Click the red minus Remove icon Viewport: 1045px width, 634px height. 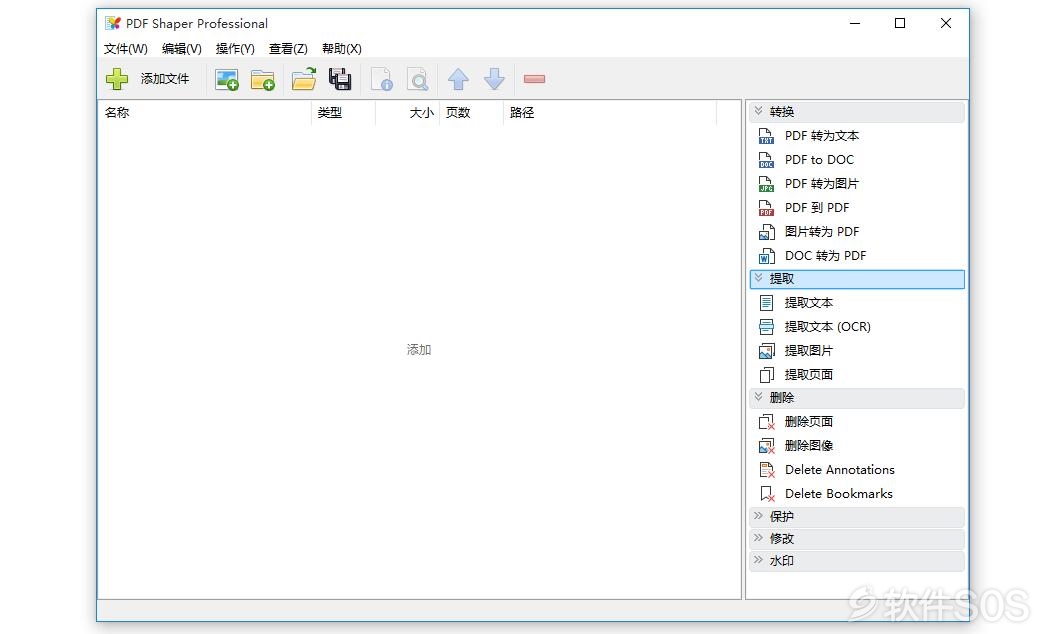click(x=534, y=79)
